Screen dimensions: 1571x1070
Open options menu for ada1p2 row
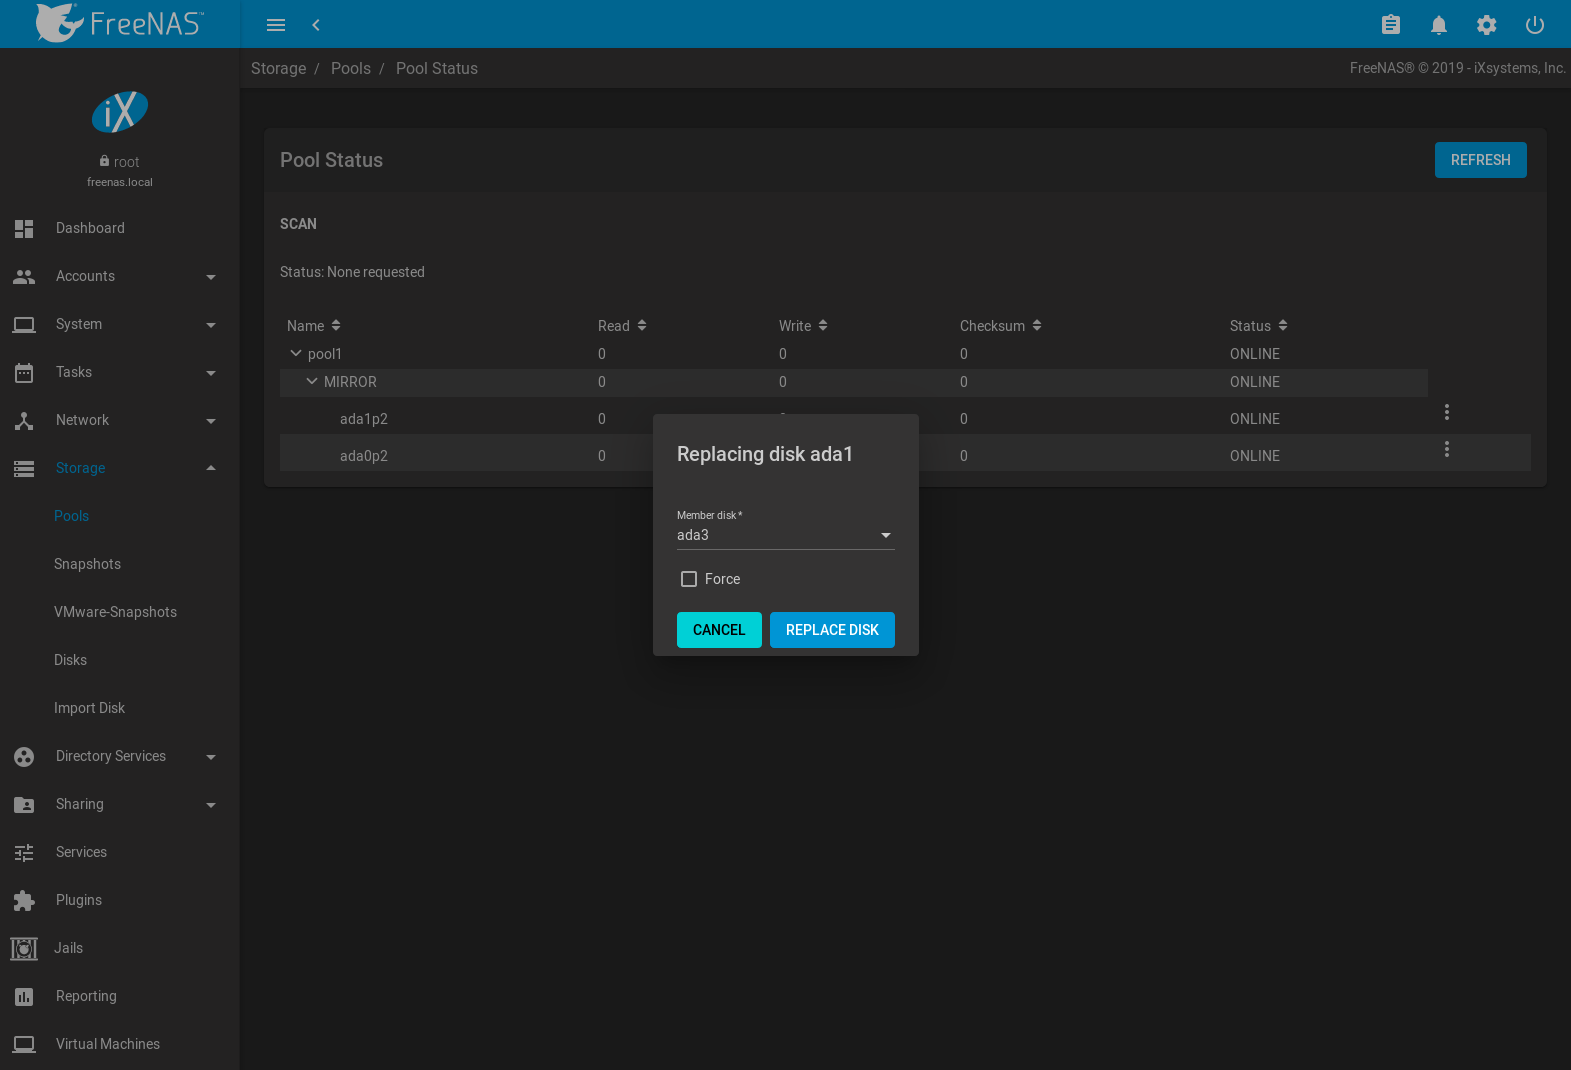click(x=1446, y=412)
